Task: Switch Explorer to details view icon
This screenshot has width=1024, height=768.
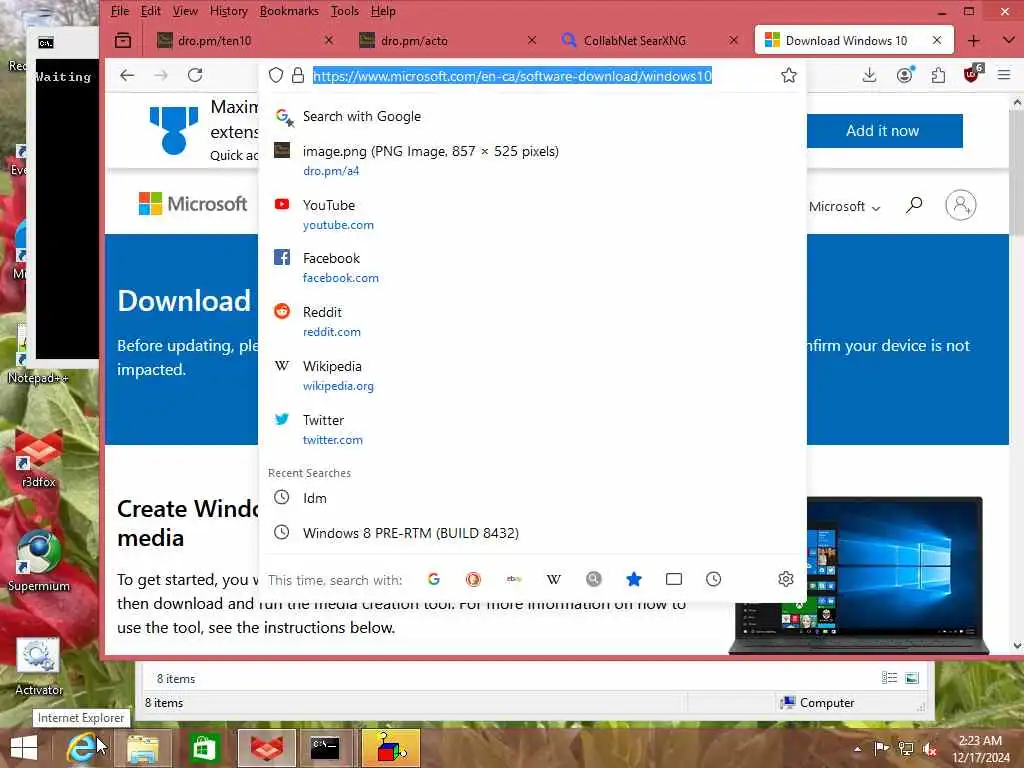Action: (889, 678)
